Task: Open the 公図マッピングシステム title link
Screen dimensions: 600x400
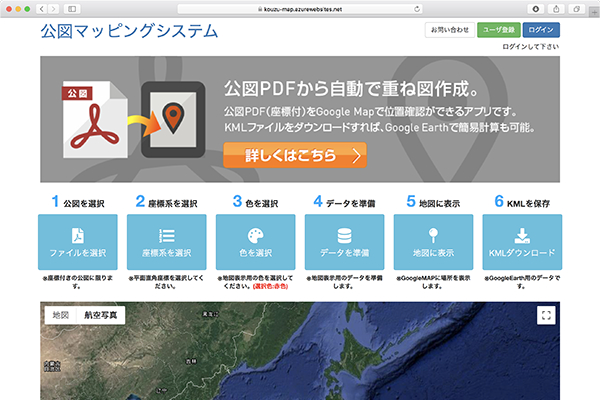Action: point(129,31)
